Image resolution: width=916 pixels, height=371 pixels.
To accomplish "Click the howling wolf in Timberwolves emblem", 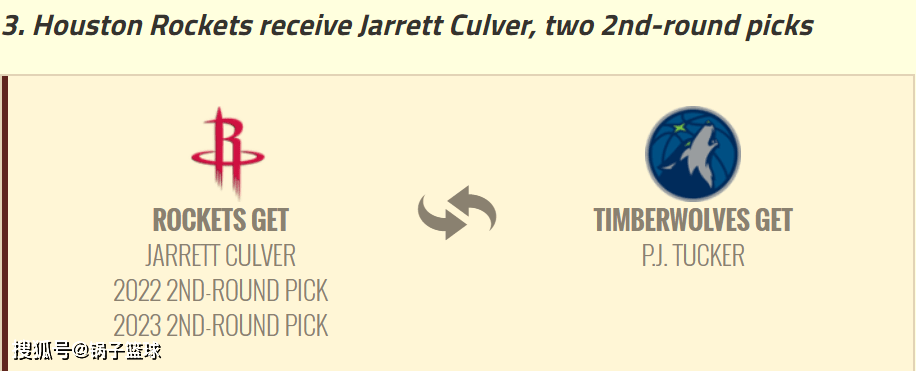I will 698,155.
